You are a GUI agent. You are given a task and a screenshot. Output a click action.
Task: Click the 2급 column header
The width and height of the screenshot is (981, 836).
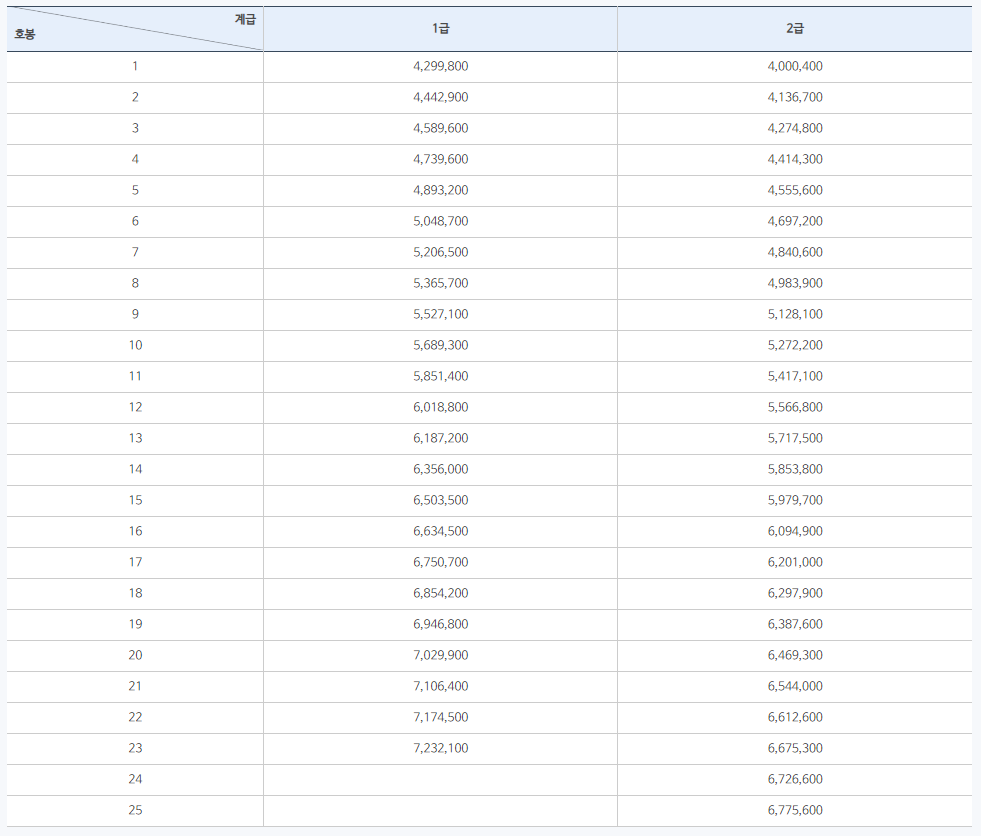tap(795, 28)
